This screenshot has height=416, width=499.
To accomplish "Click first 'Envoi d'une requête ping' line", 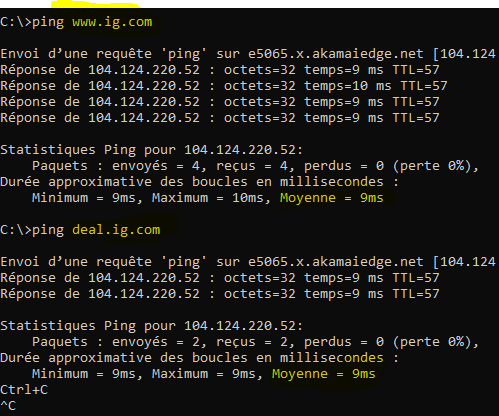I will click(x=248, y=54).
